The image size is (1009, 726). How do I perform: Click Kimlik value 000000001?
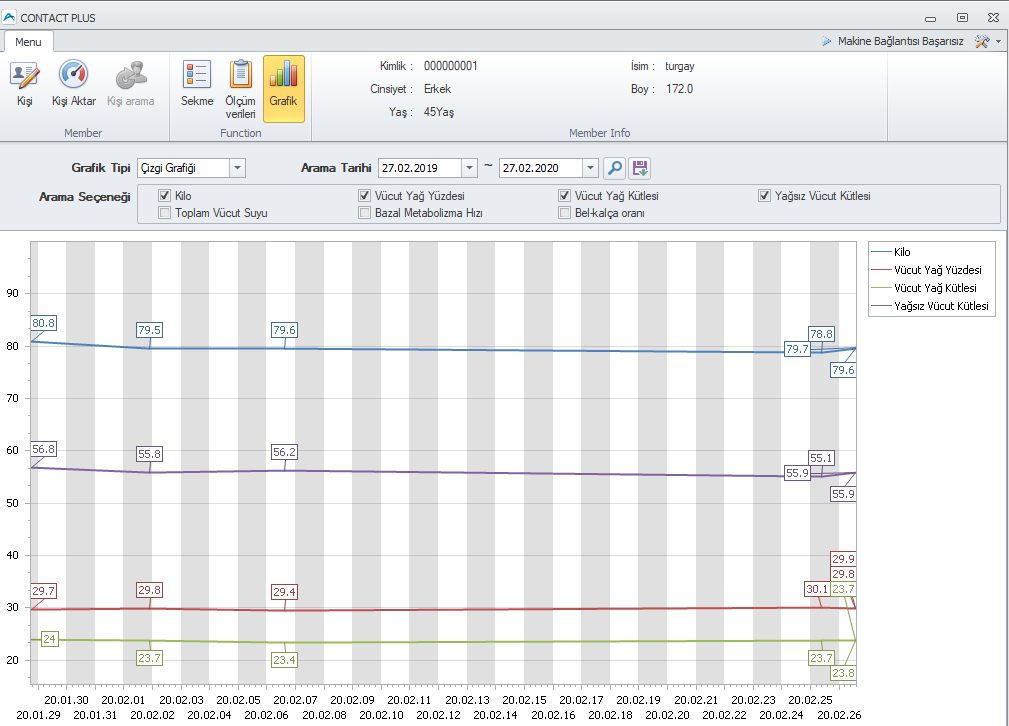[x=450, y=66]
